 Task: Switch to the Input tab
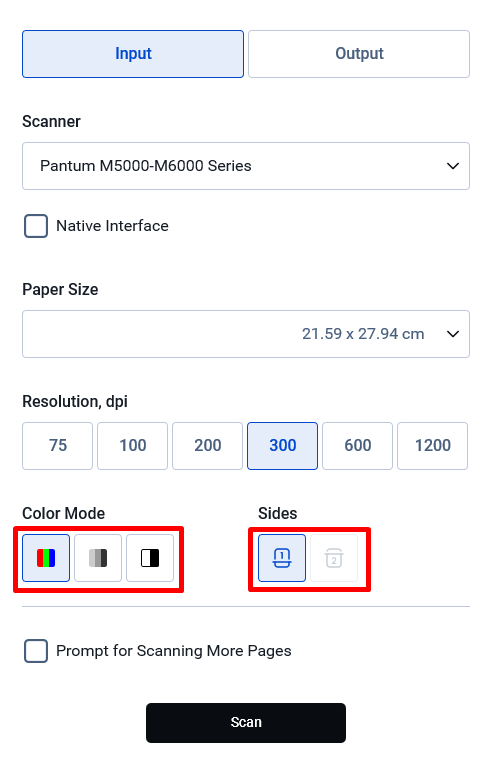133,54
